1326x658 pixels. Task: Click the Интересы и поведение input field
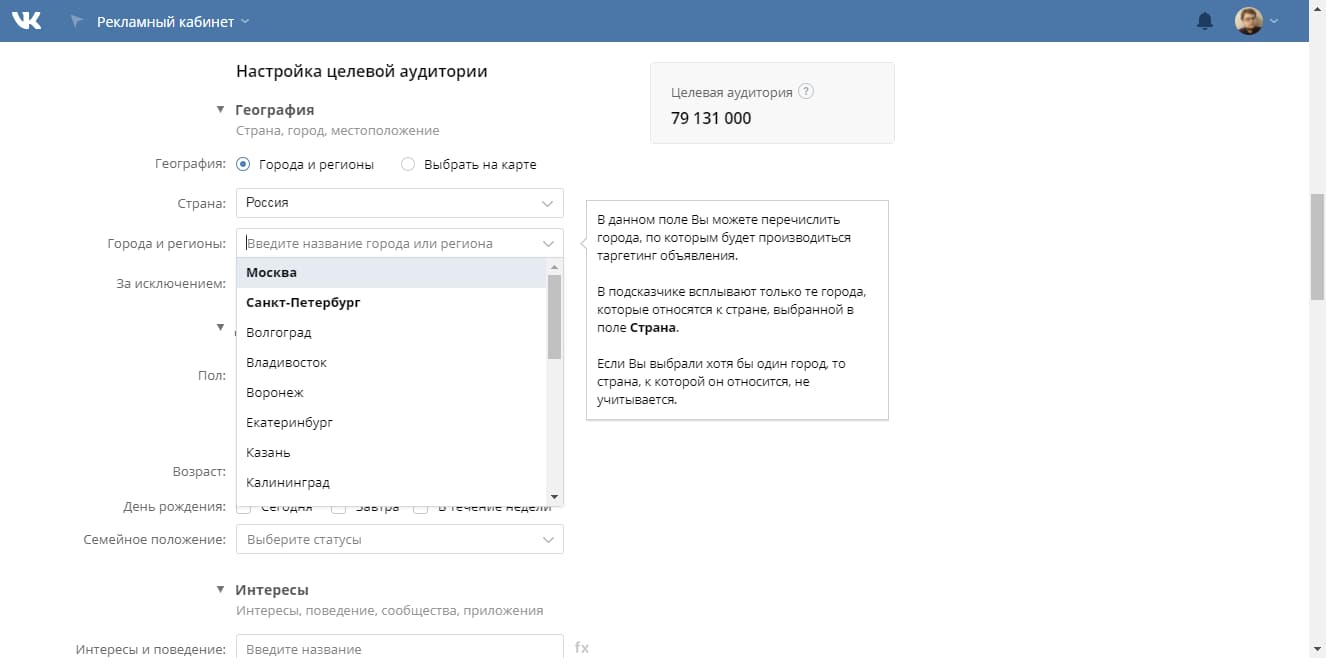(x=399, y=648)
